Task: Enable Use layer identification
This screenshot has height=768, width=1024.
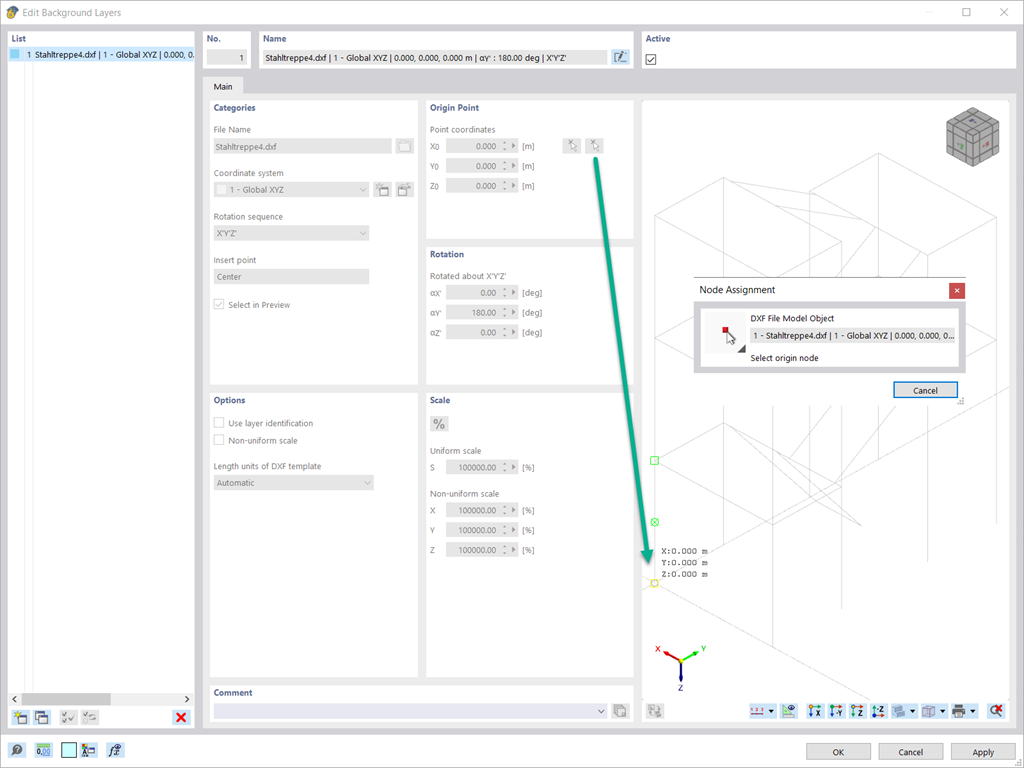Action: 217,422
